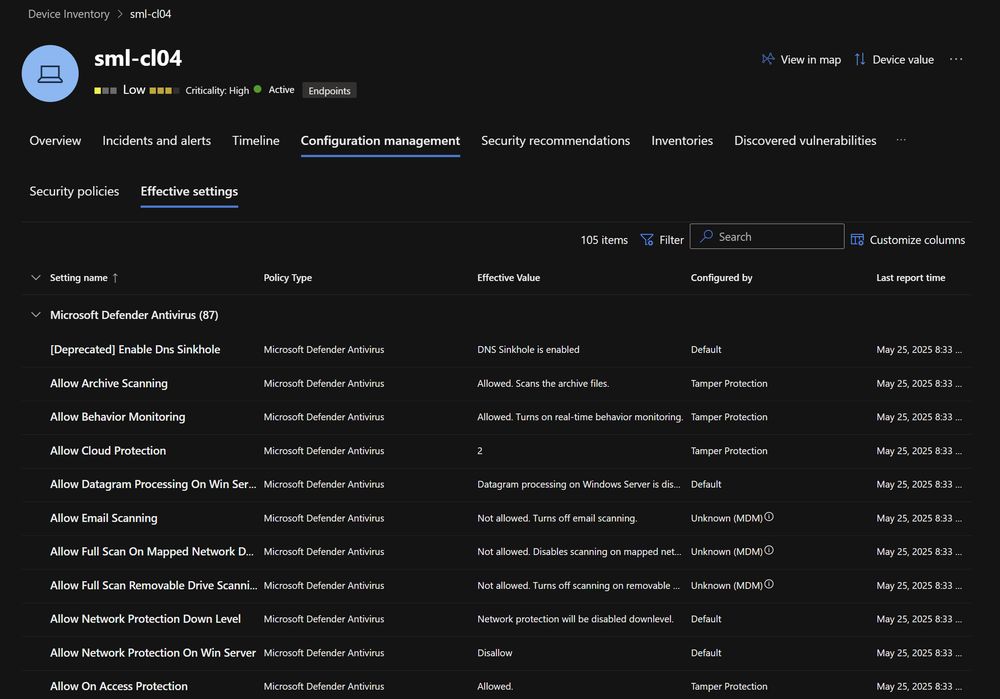Click the Endpoints tag

pyautogui.click(x=329, y=91)
